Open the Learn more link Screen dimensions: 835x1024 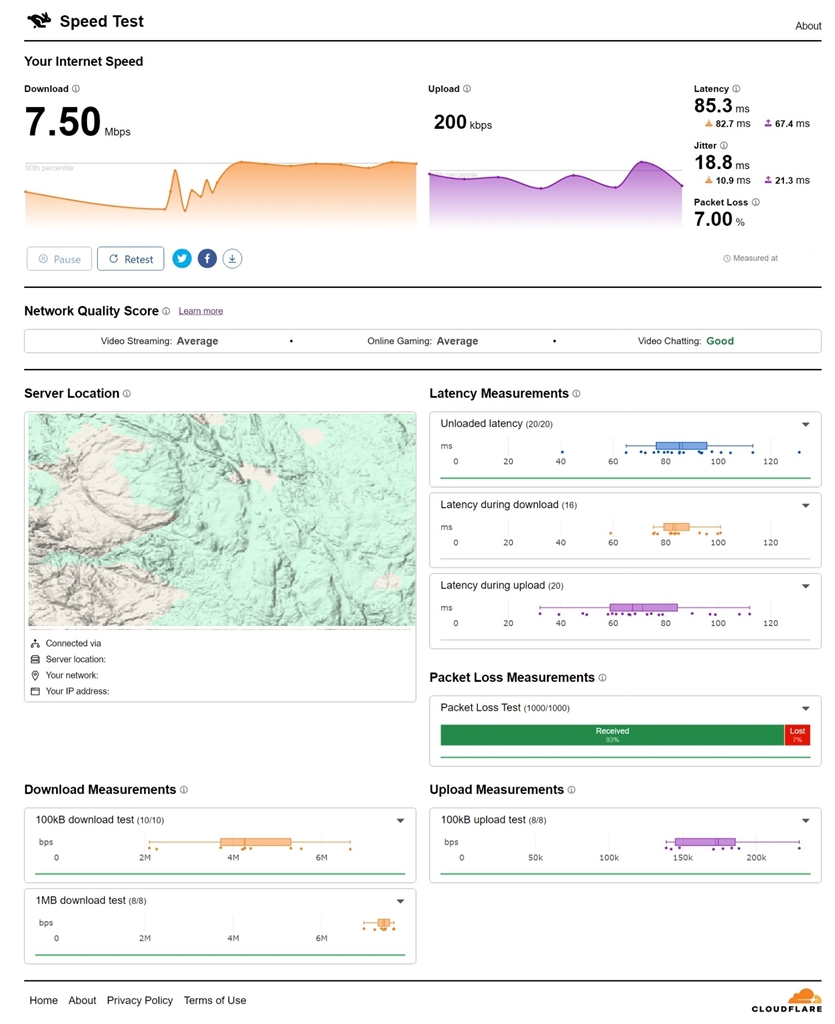point(200,312)
